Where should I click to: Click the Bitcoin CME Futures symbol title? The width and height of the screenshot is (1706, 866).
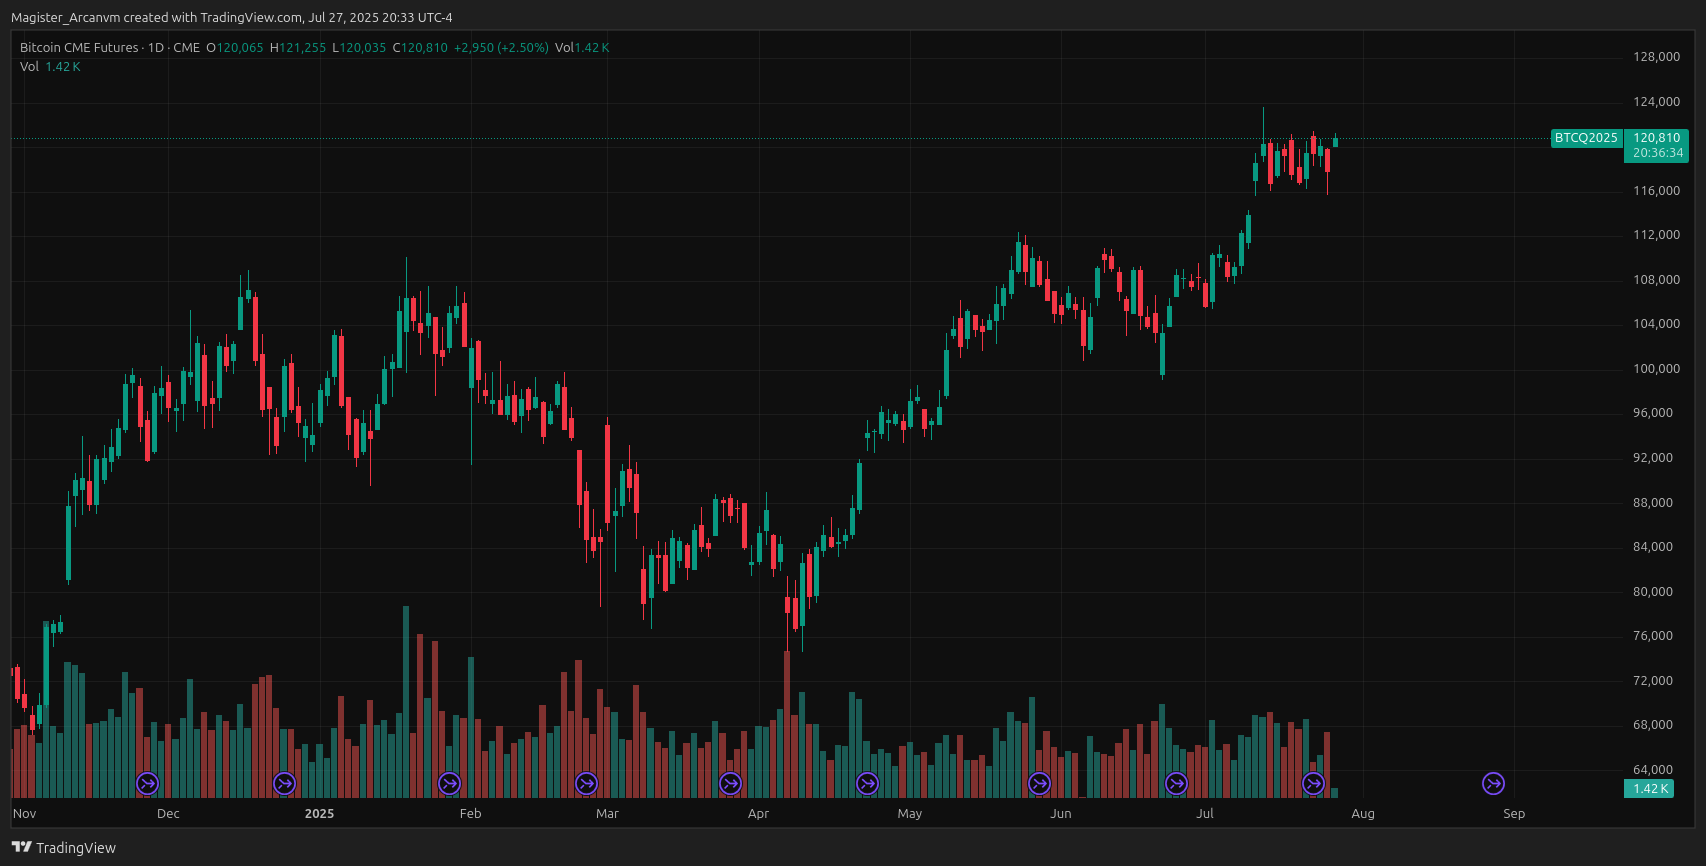click(x=79, y=48)
